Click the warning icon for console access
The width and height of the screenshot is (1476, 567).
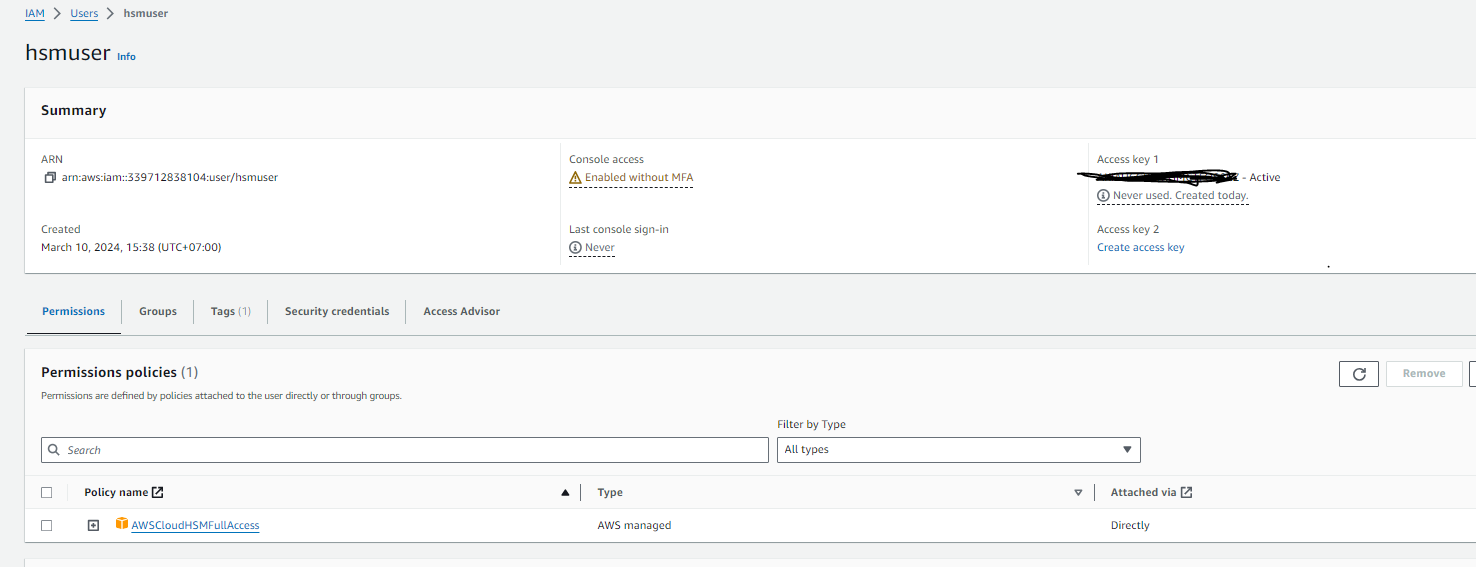575,178
